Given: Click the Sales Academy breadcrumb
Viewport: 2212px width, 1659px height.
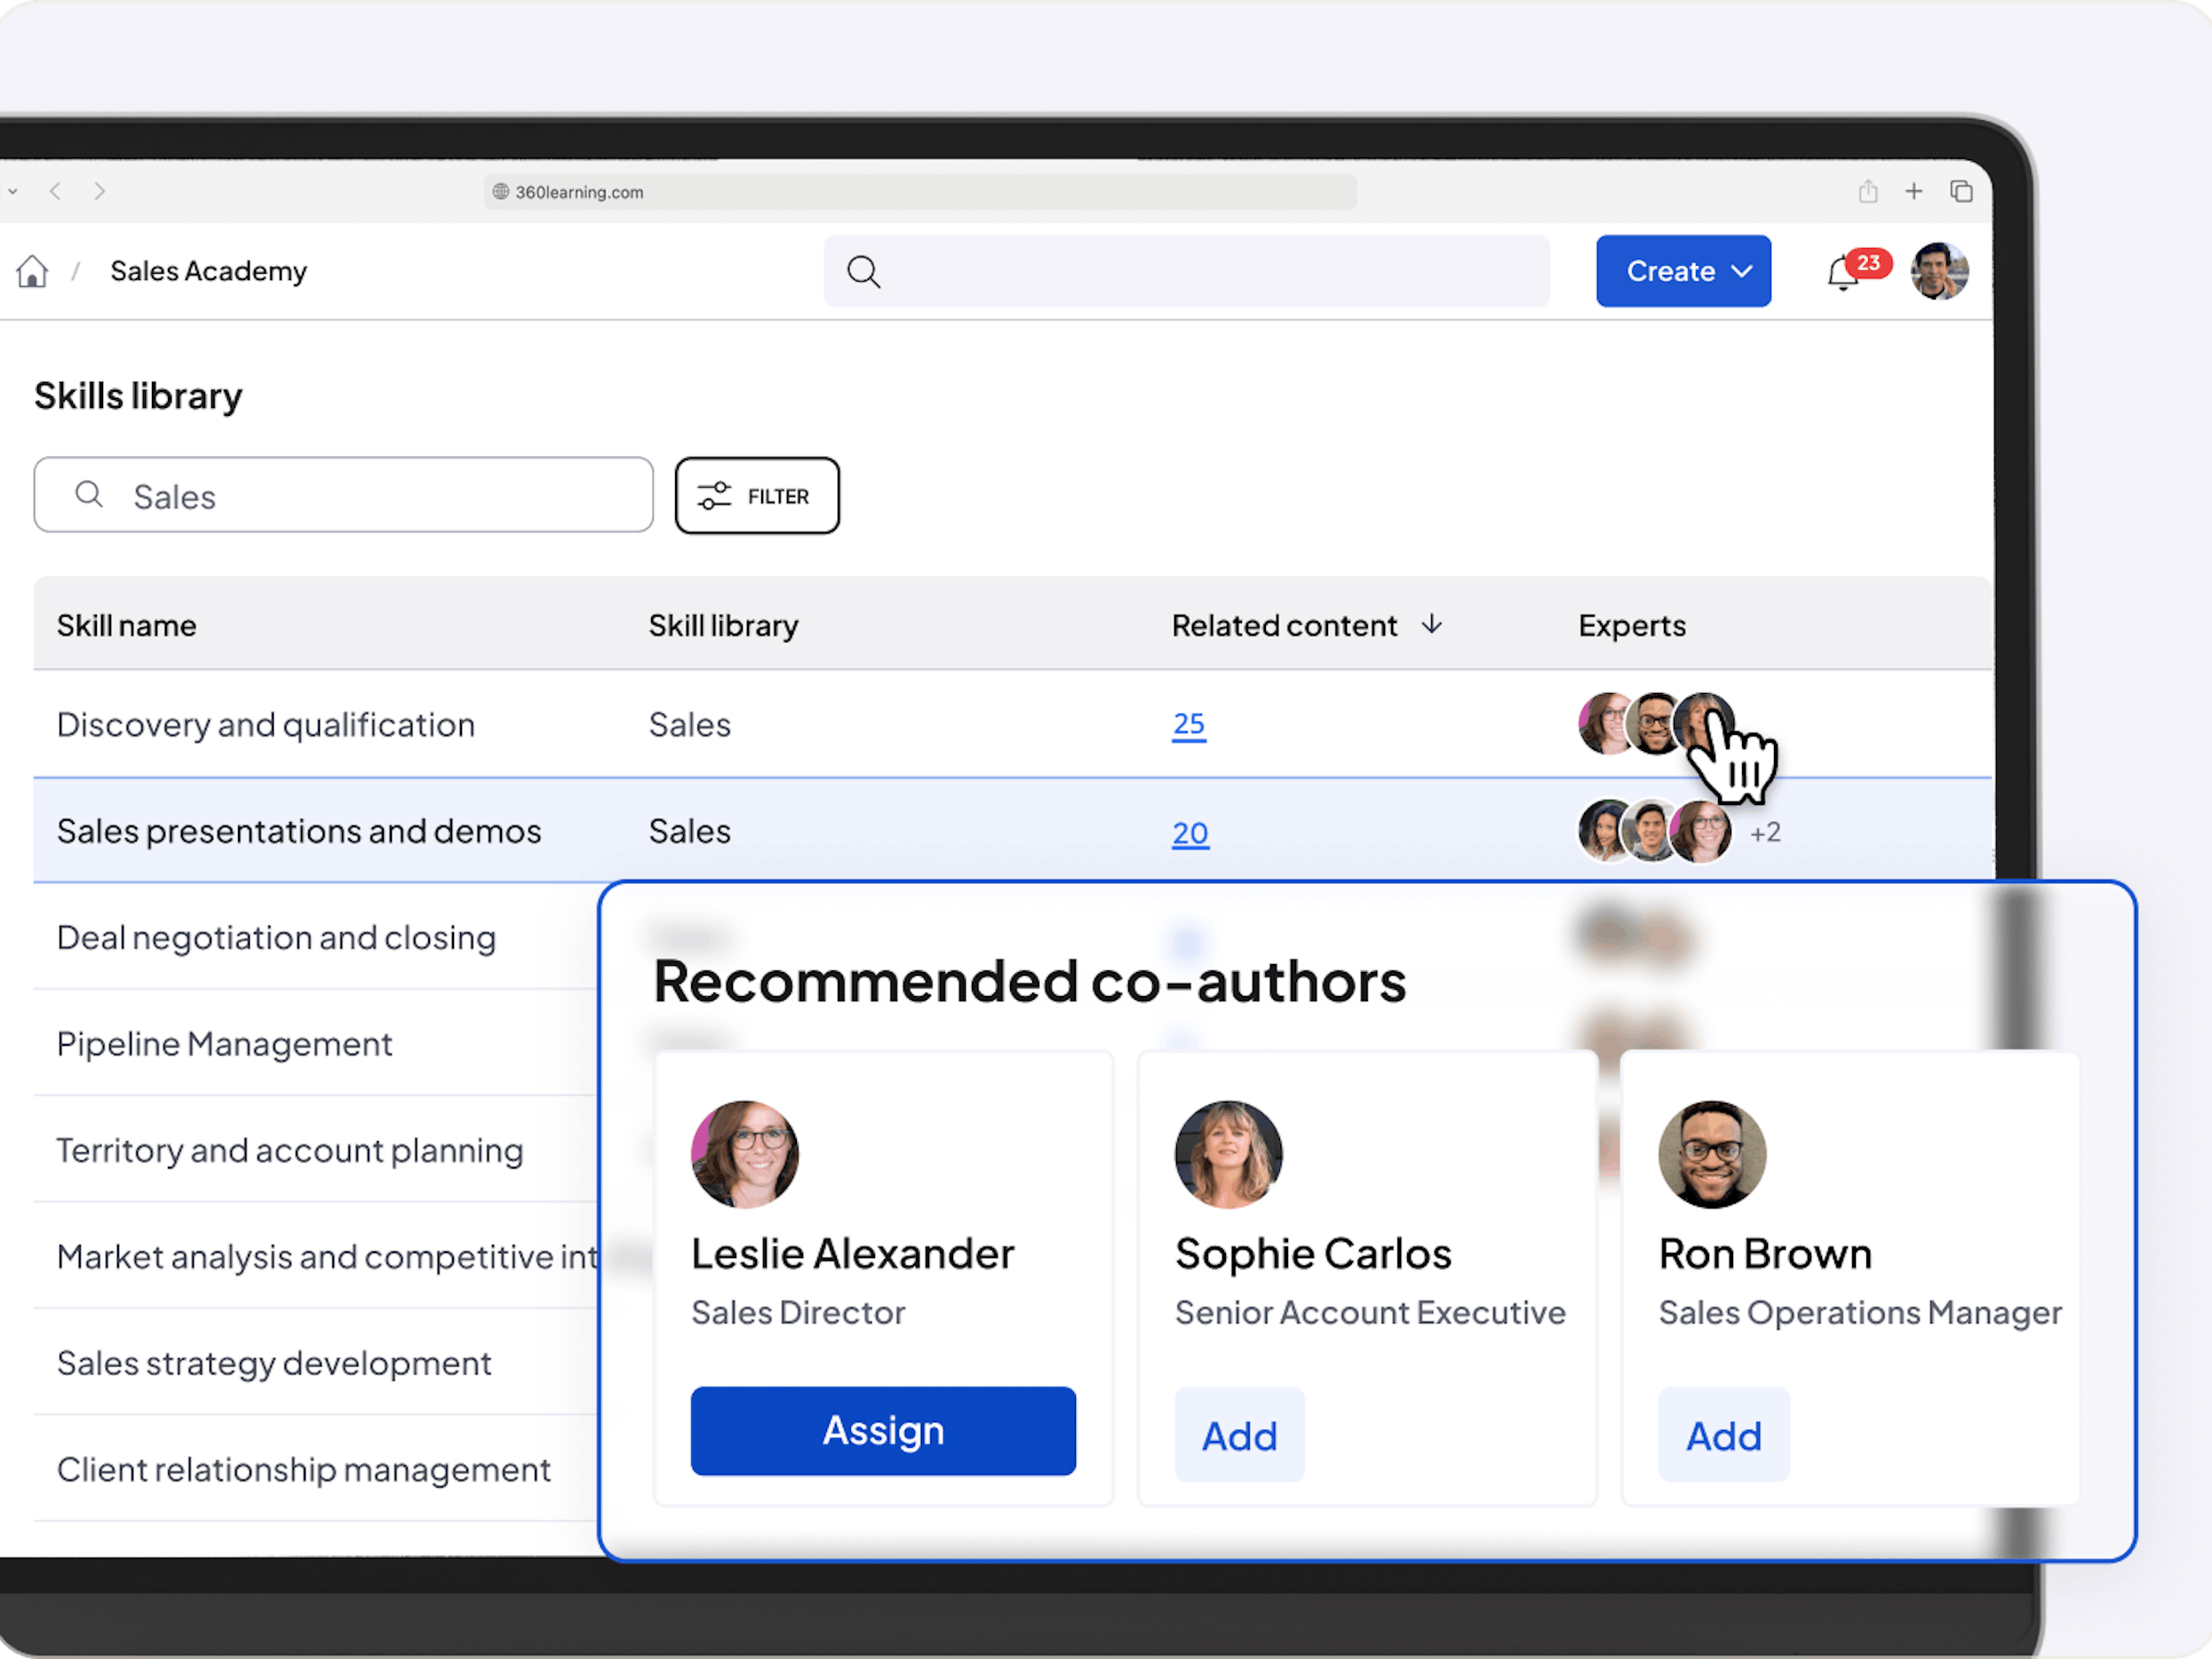Looking at the screenshot, I should coord(208,271).
